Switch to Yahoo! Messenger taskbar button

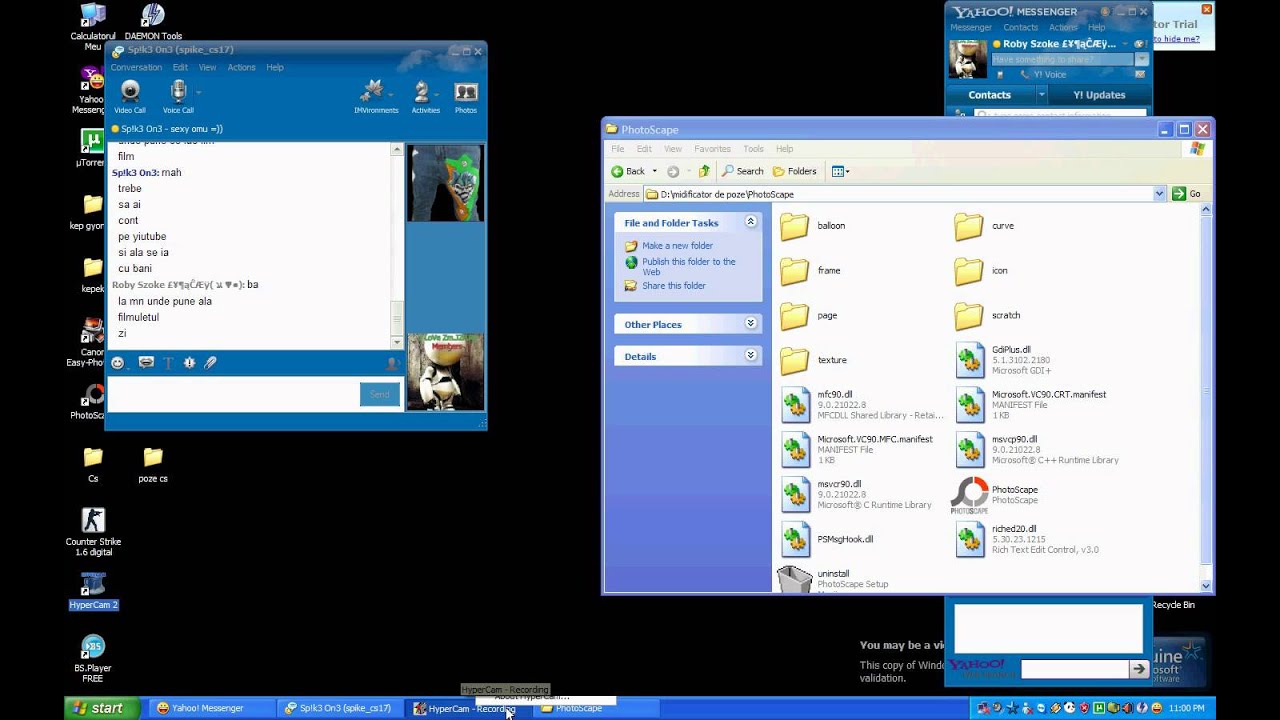(x=211, y=708)
